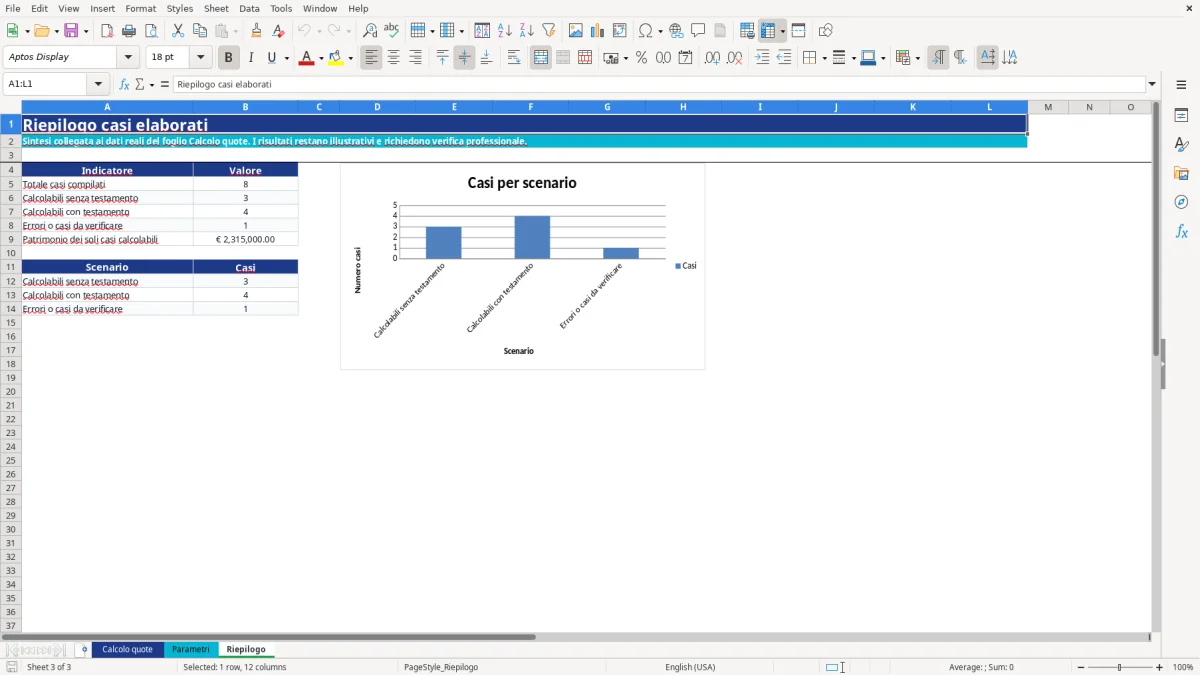The width and height of the screenshot is (1200, 675).
Task: Open the Styles panel in the sidebar
Action: 1181,144
